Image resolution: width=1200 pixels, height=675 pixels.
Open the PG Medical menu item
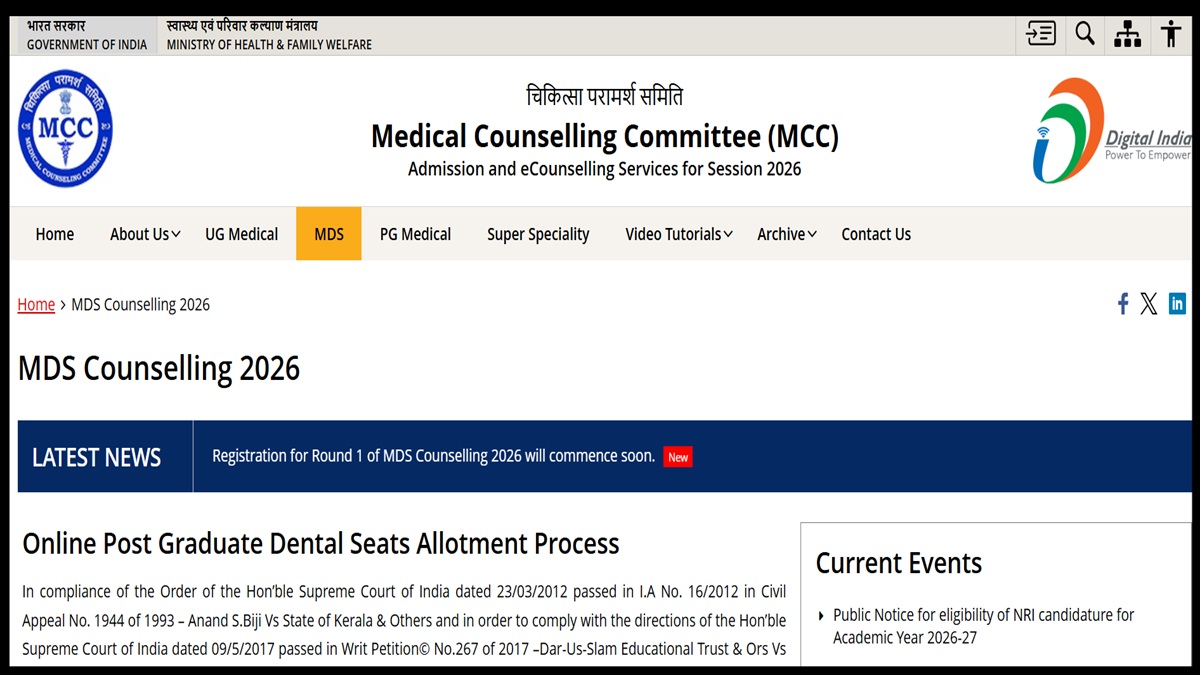pyautogui.click(x=415, y=234)
